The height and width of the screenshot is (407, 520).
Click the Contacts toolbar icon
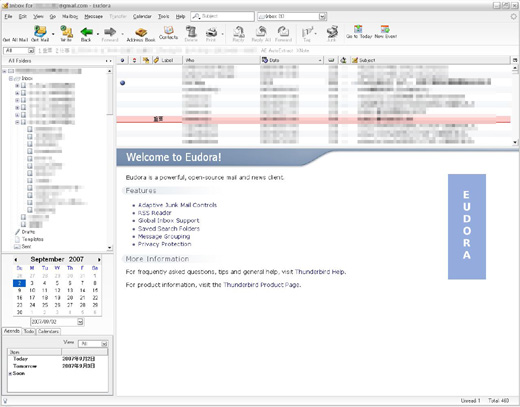pos(168,30)
